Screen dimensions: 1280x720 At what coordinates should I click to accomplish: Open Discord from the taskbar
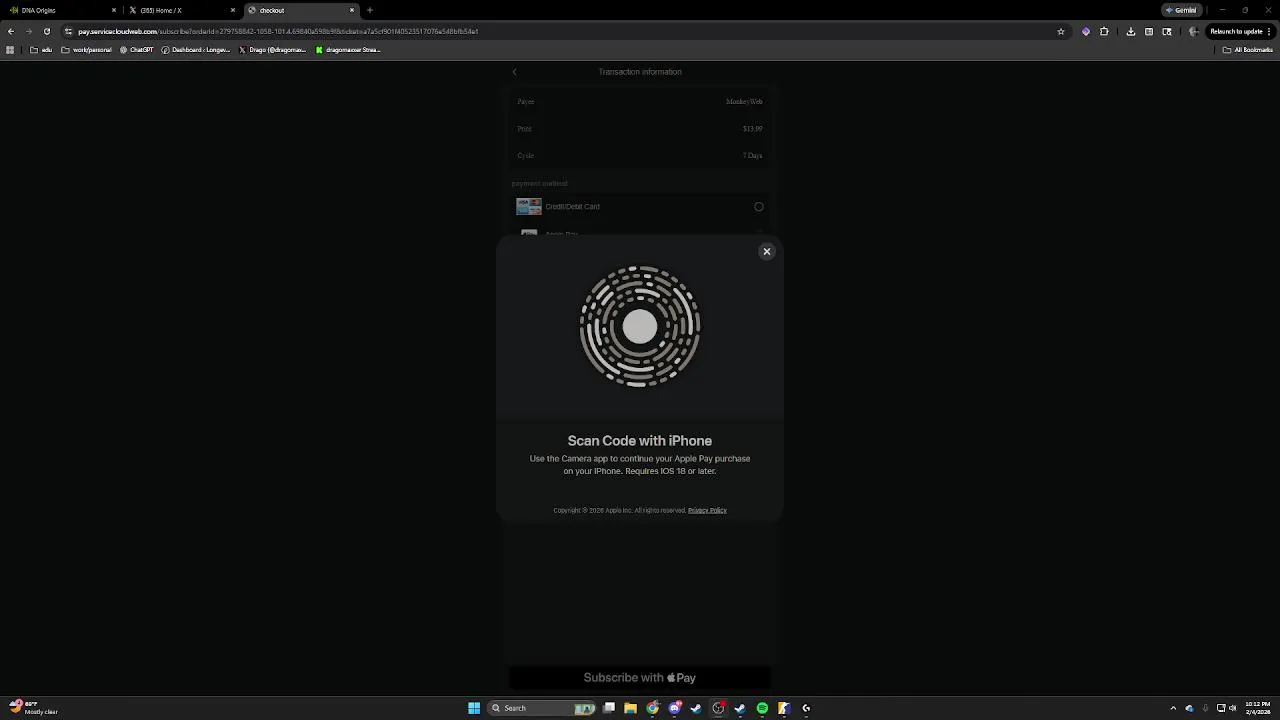(675, 708)
